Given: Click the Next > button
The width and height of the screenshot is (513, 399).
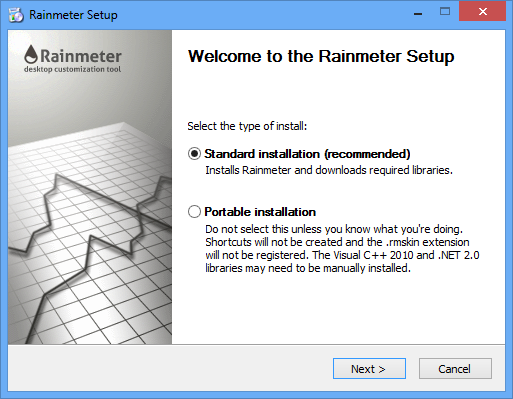Looking at the screenshot, I should coord(369,369).
